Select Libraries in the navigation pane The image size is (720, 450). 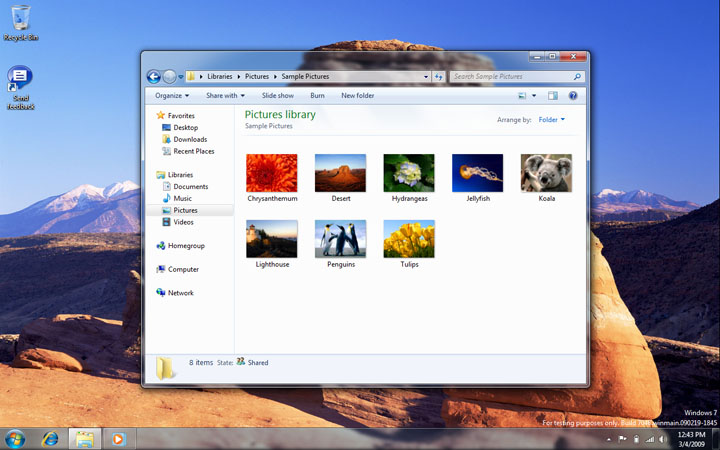click(174, 175)
